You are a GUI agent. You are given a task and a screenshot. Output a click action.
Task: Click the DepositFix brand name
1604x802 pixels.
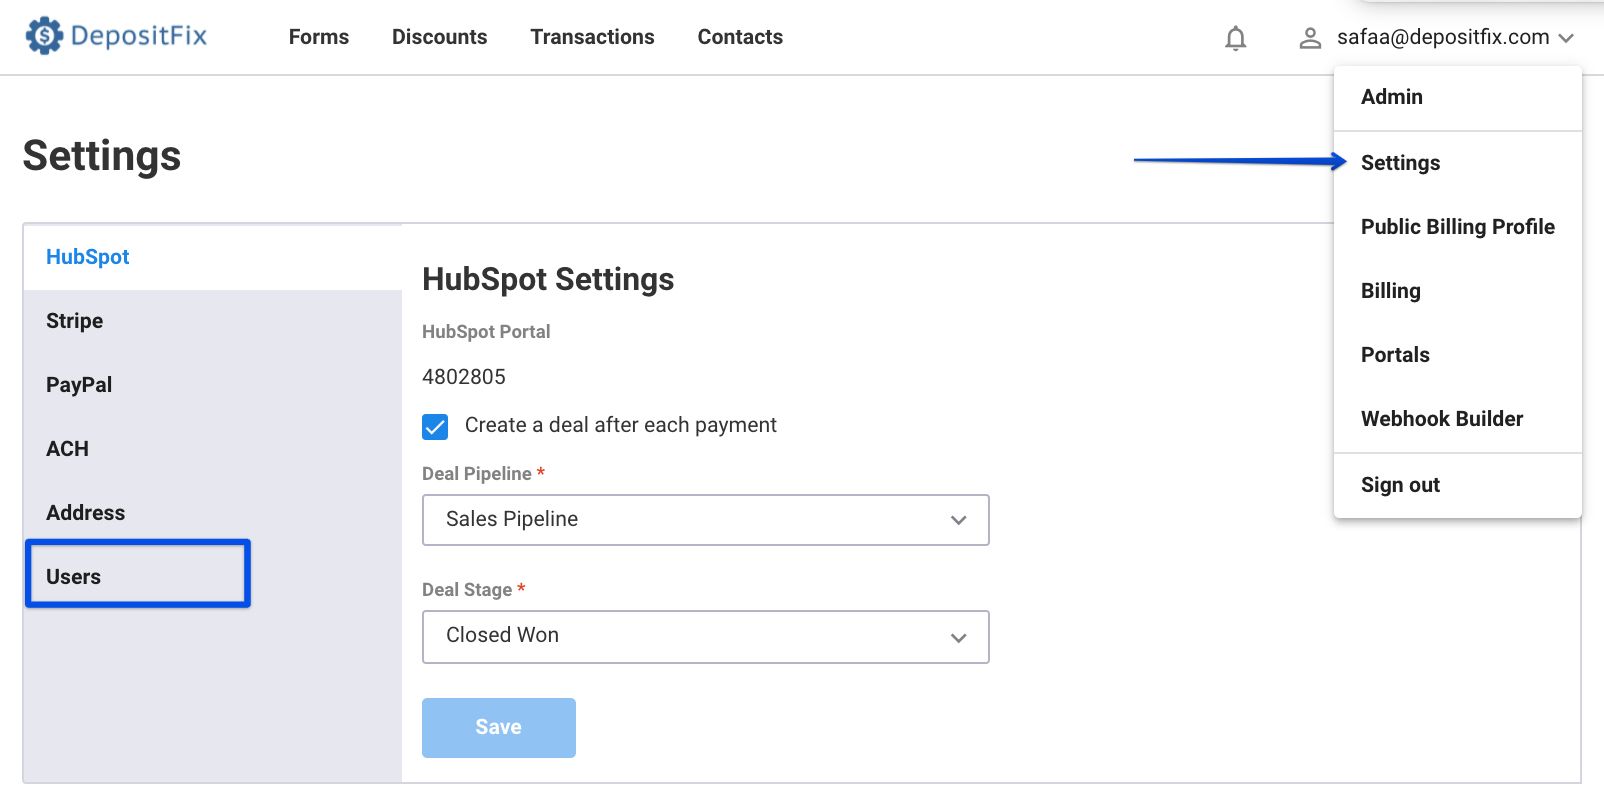coord(139,36)
